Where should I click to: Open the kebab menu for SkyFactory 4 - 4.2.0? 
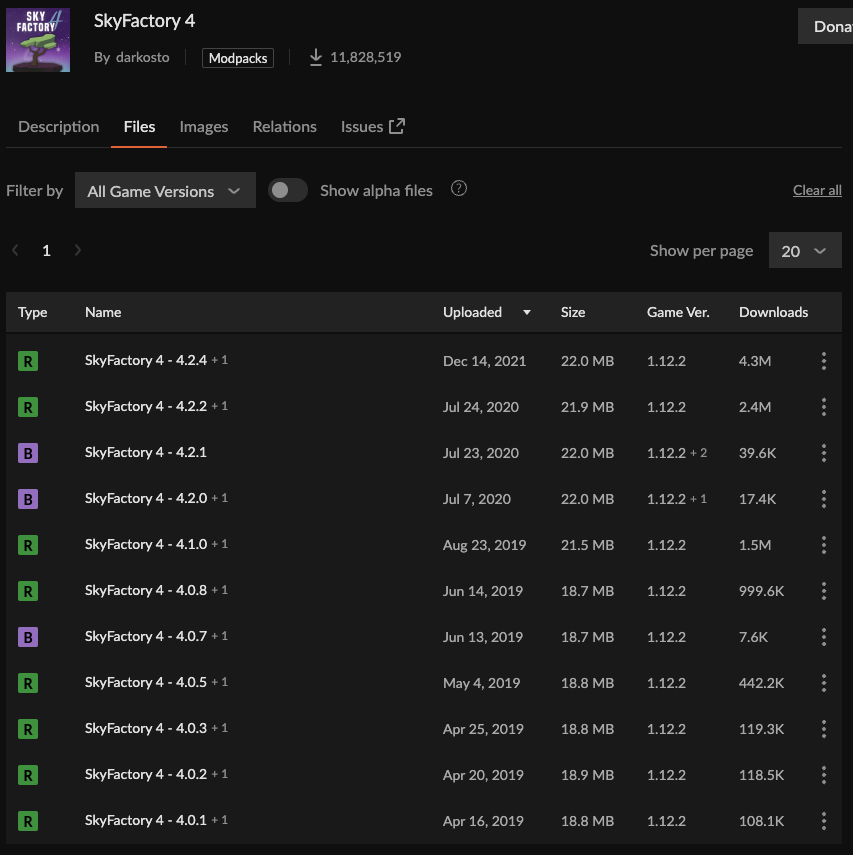pyautogui.click(x=824, y=499)
